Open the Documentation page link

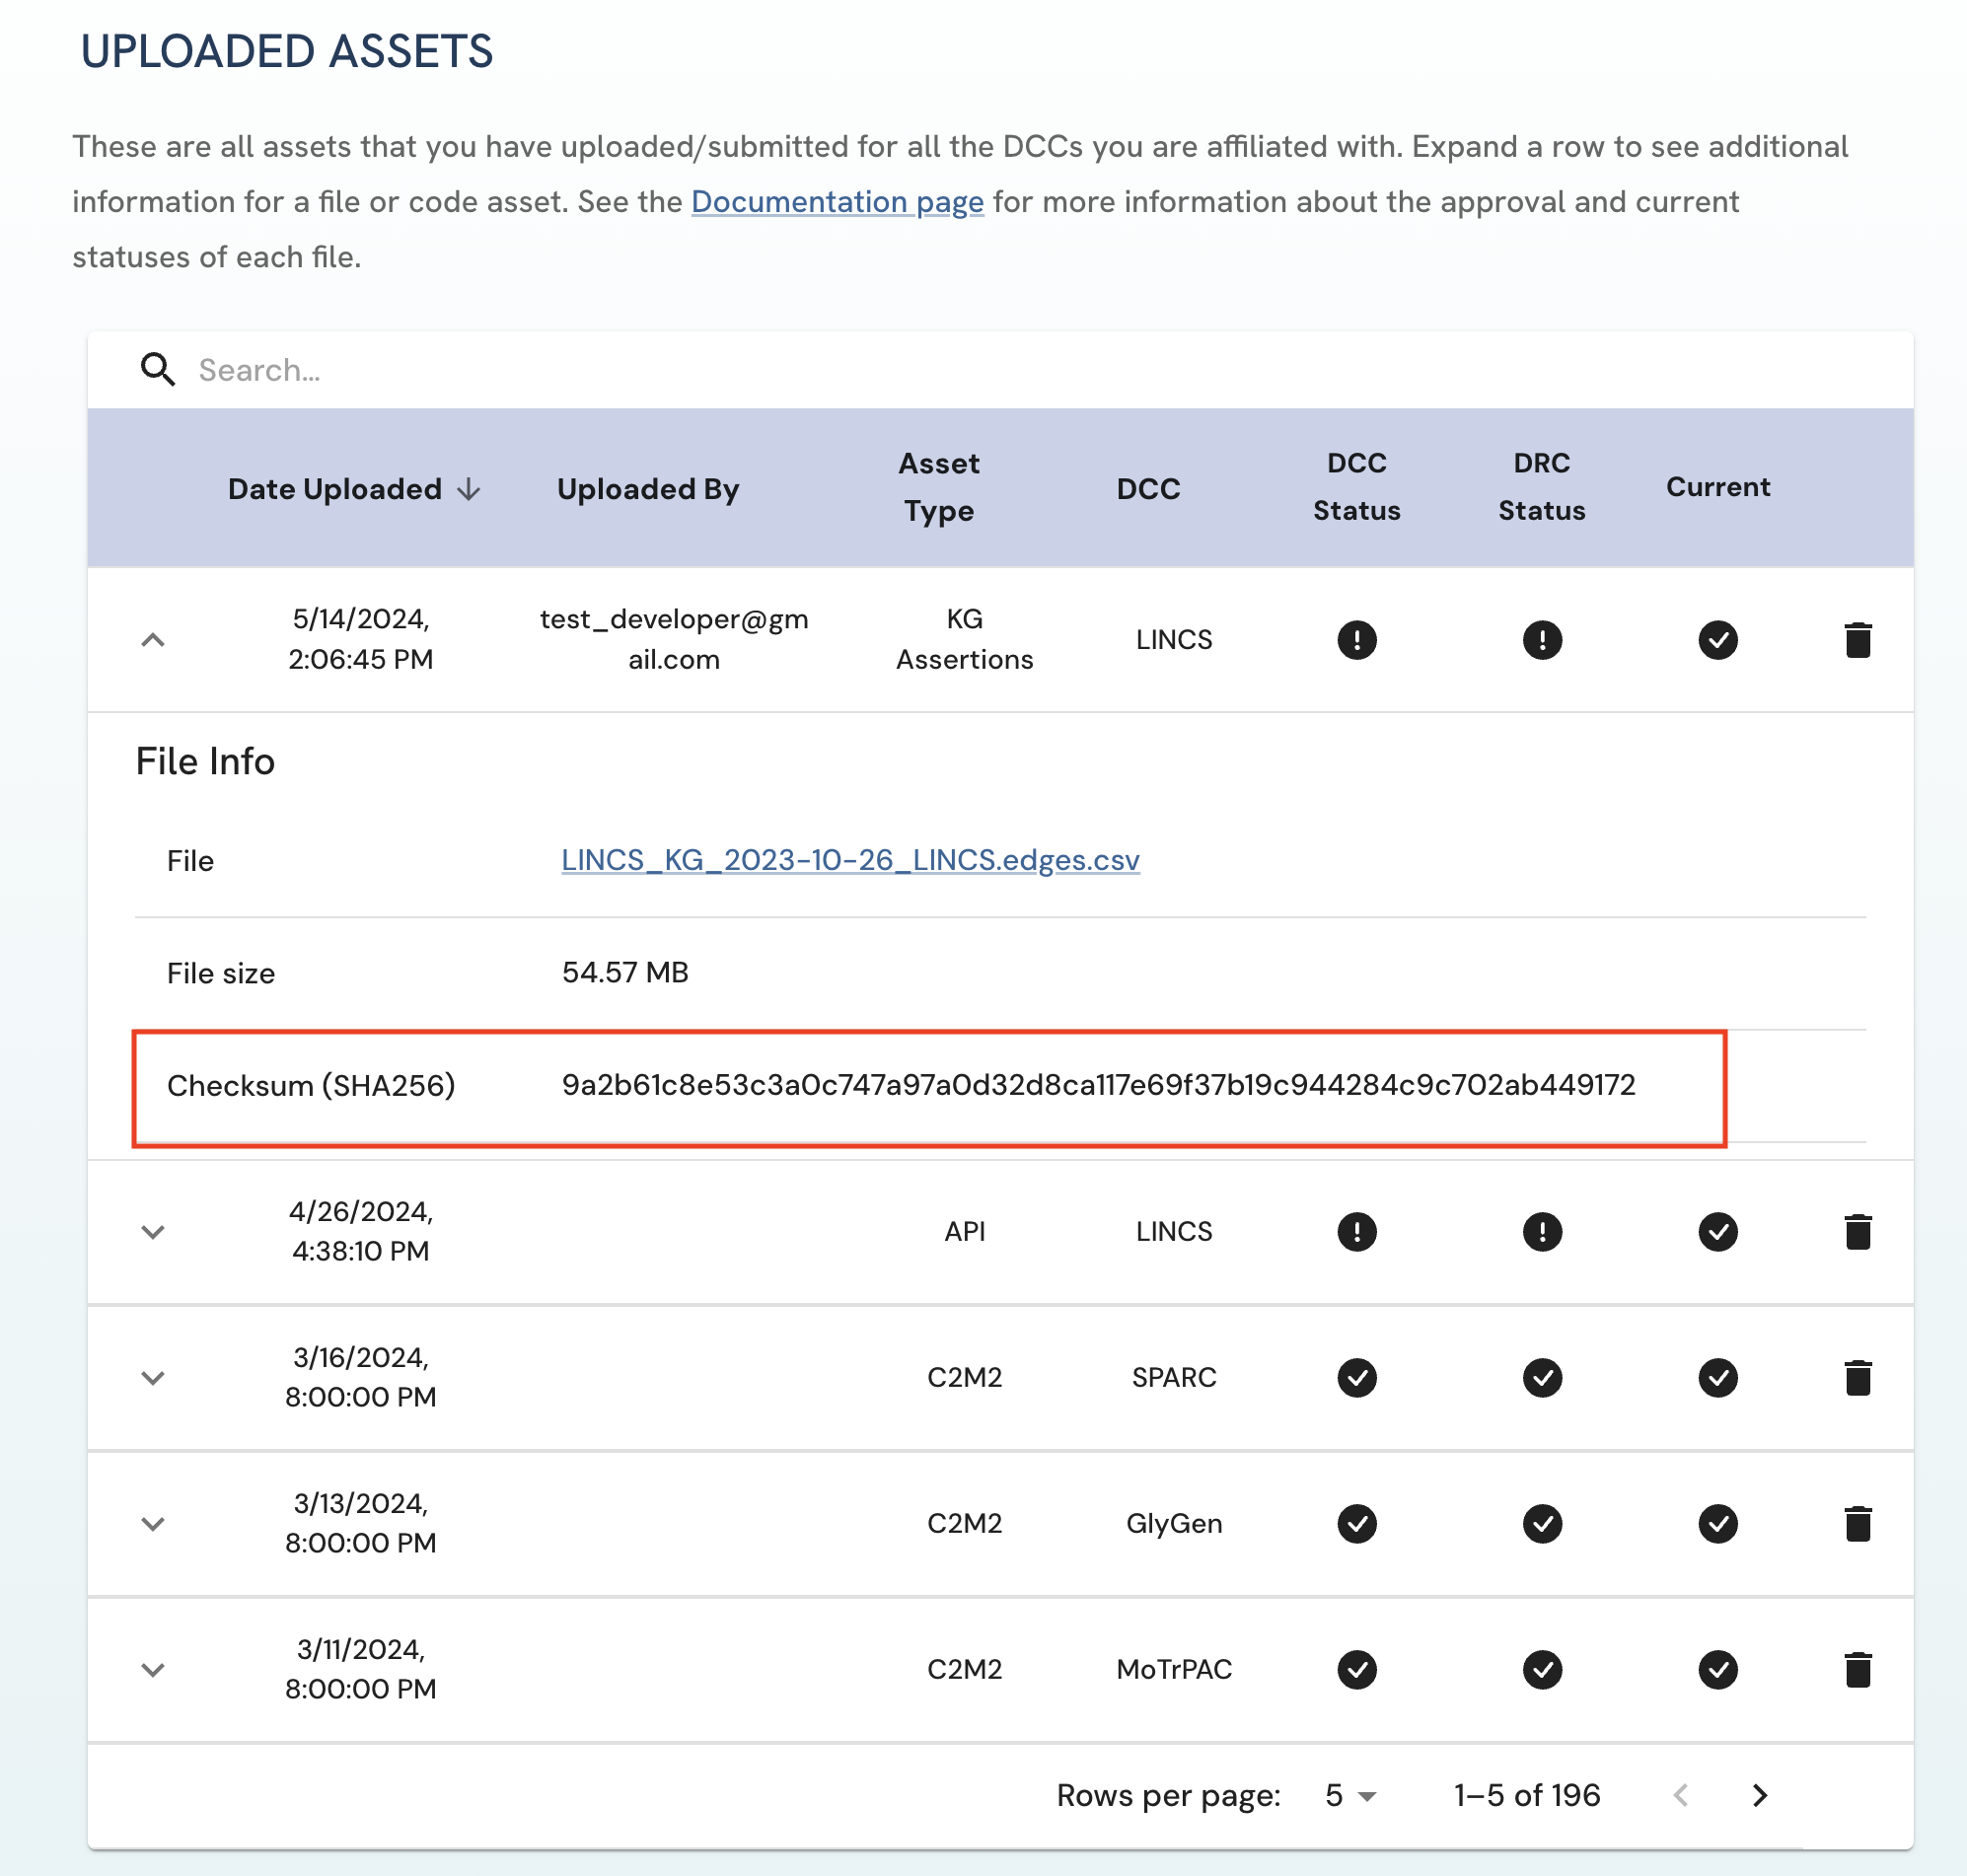(837, 202)
